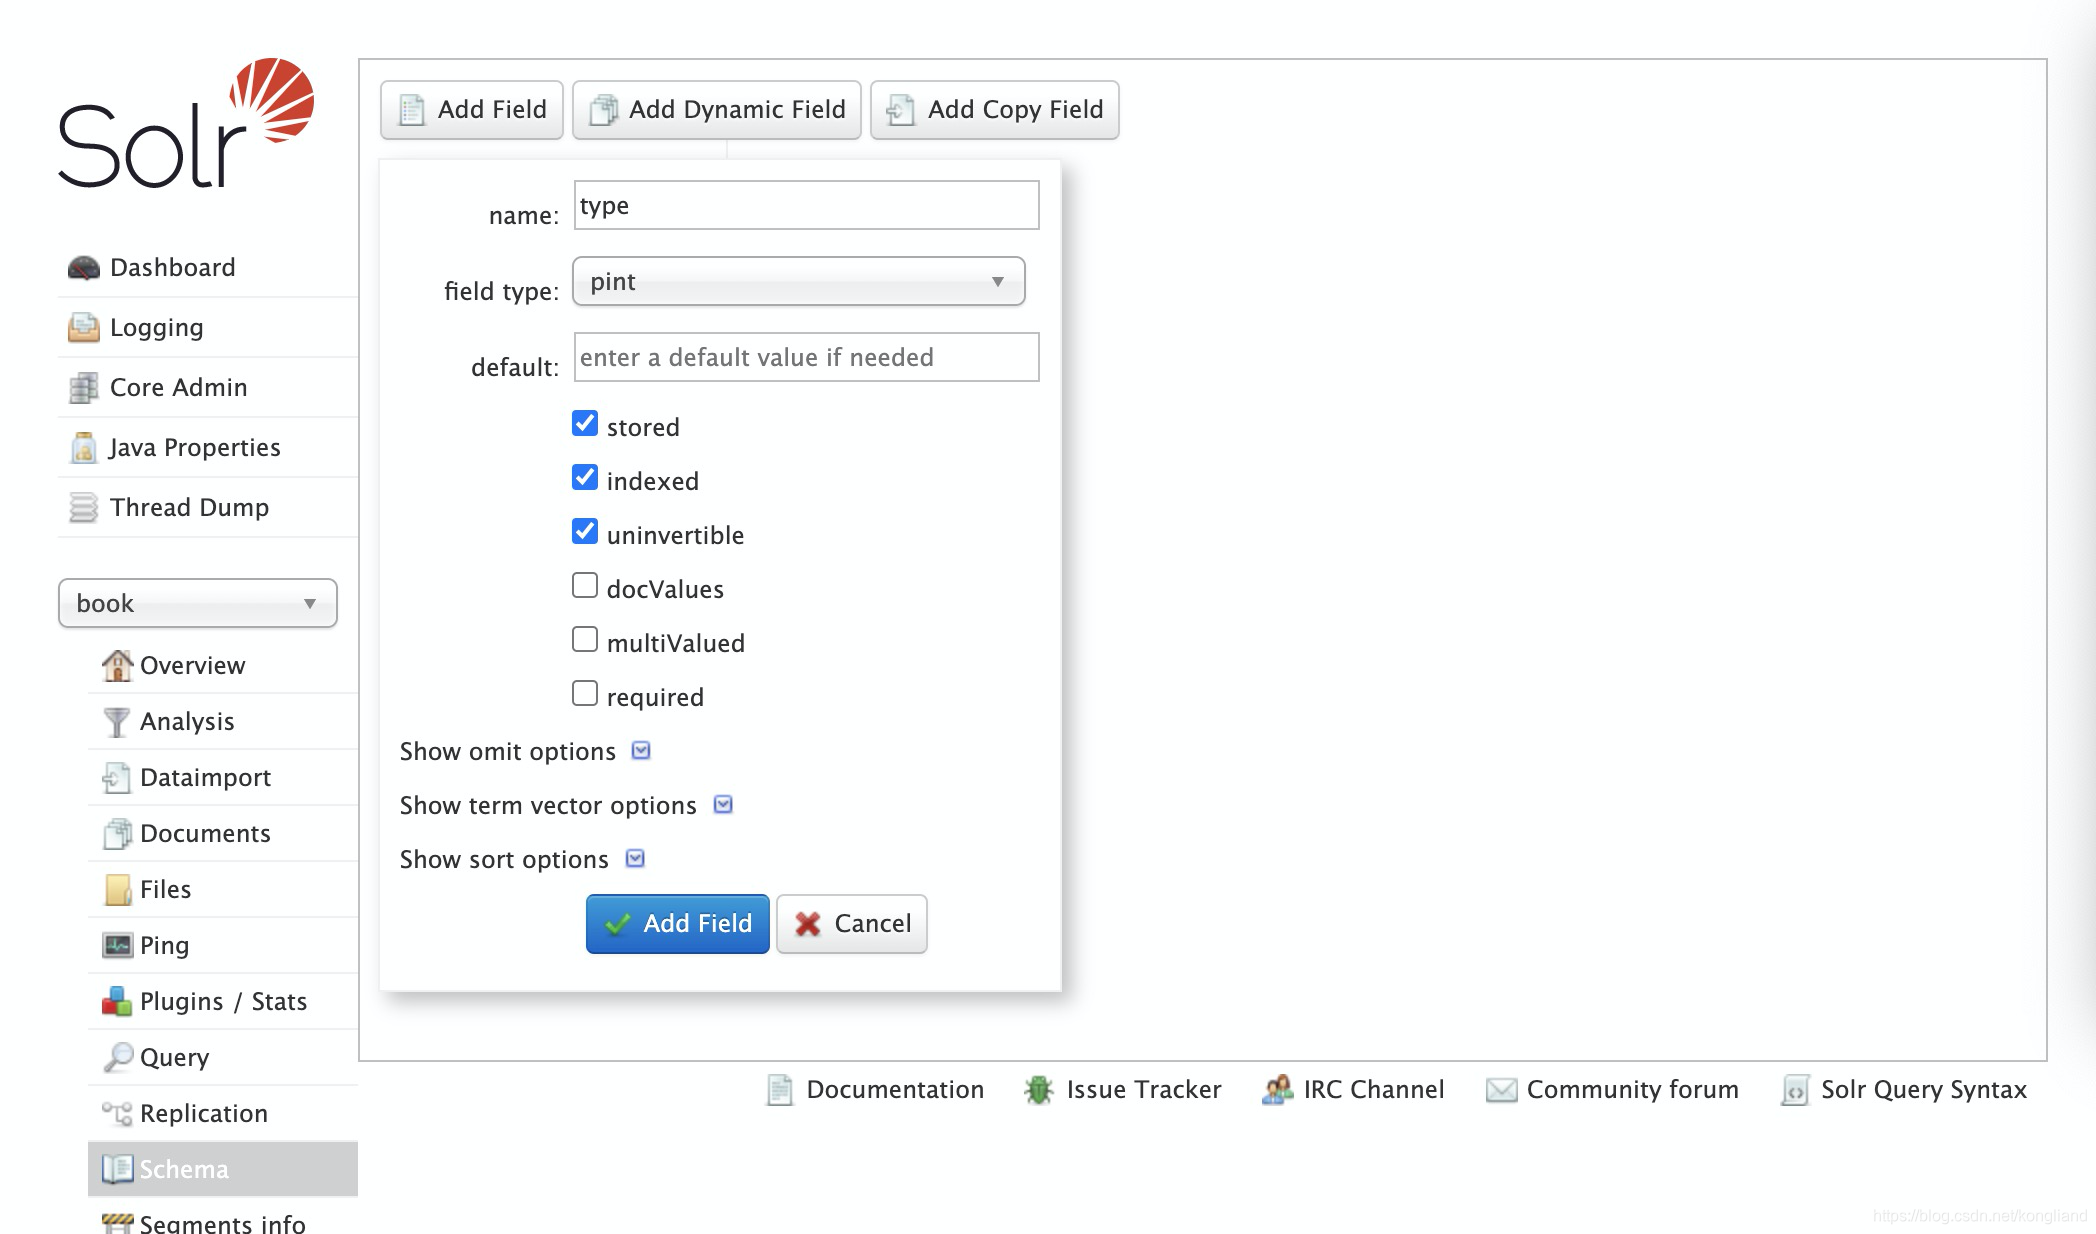This screenshot has height=1234, width=2096.
Task: Open Core Admin
Action: tap(178, 387)
